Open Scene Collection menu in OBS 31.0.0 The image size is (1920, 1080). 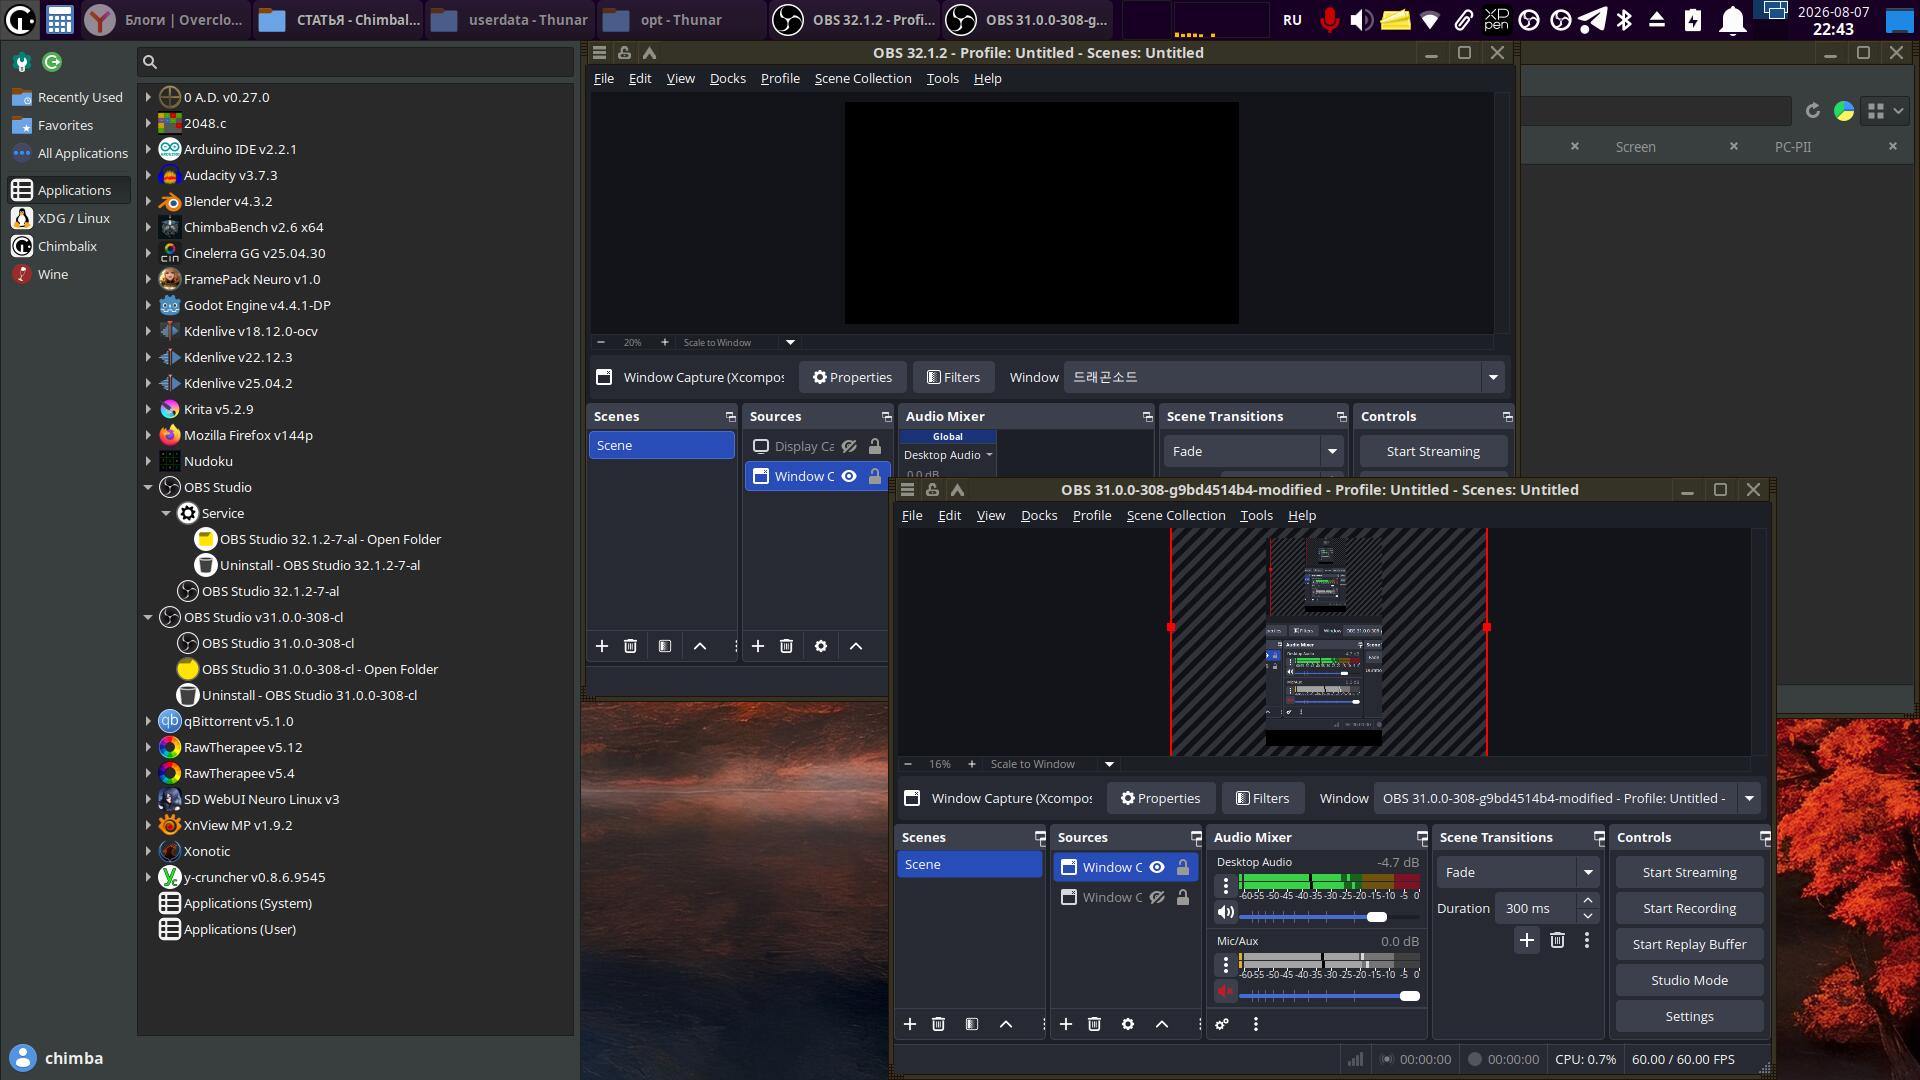pos(1176,516)
